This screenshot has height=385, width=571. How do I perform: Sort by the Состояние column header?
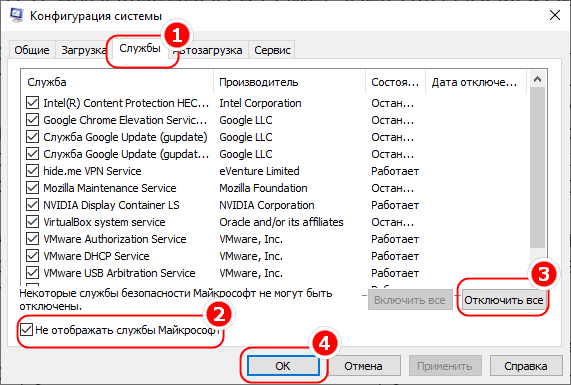(x=395, y=82)
